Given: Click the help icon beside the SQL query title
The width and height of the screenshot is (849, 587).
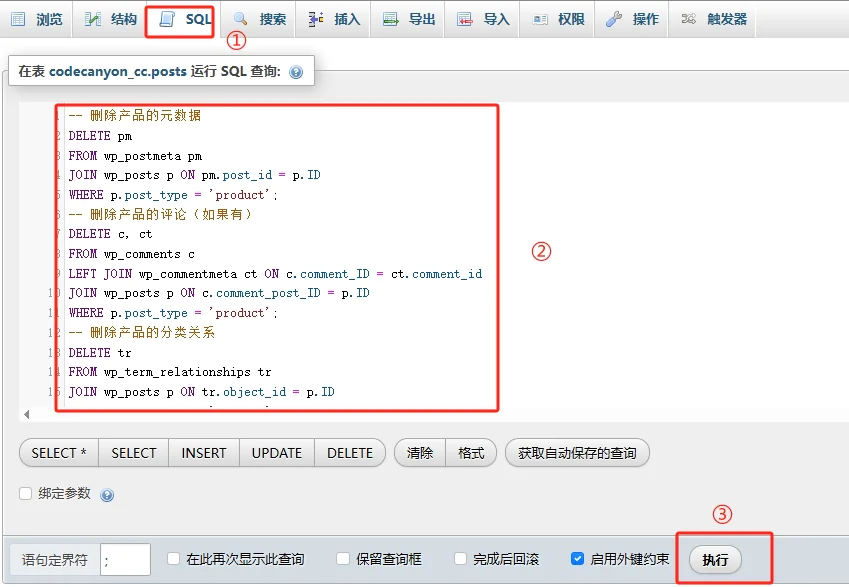Looking at the screenshot, I should [296, 73].
